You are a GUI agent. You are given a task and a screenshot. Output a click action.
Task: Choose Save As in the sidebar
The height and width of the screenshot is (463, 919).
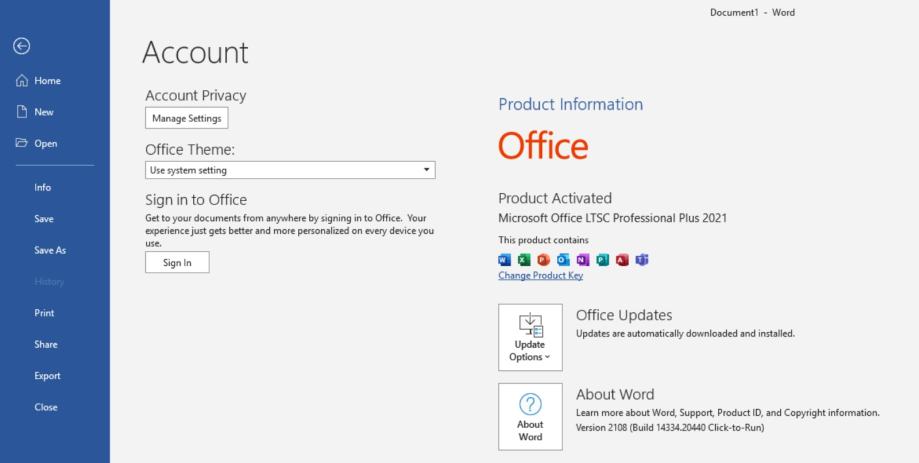click(50, 250)
